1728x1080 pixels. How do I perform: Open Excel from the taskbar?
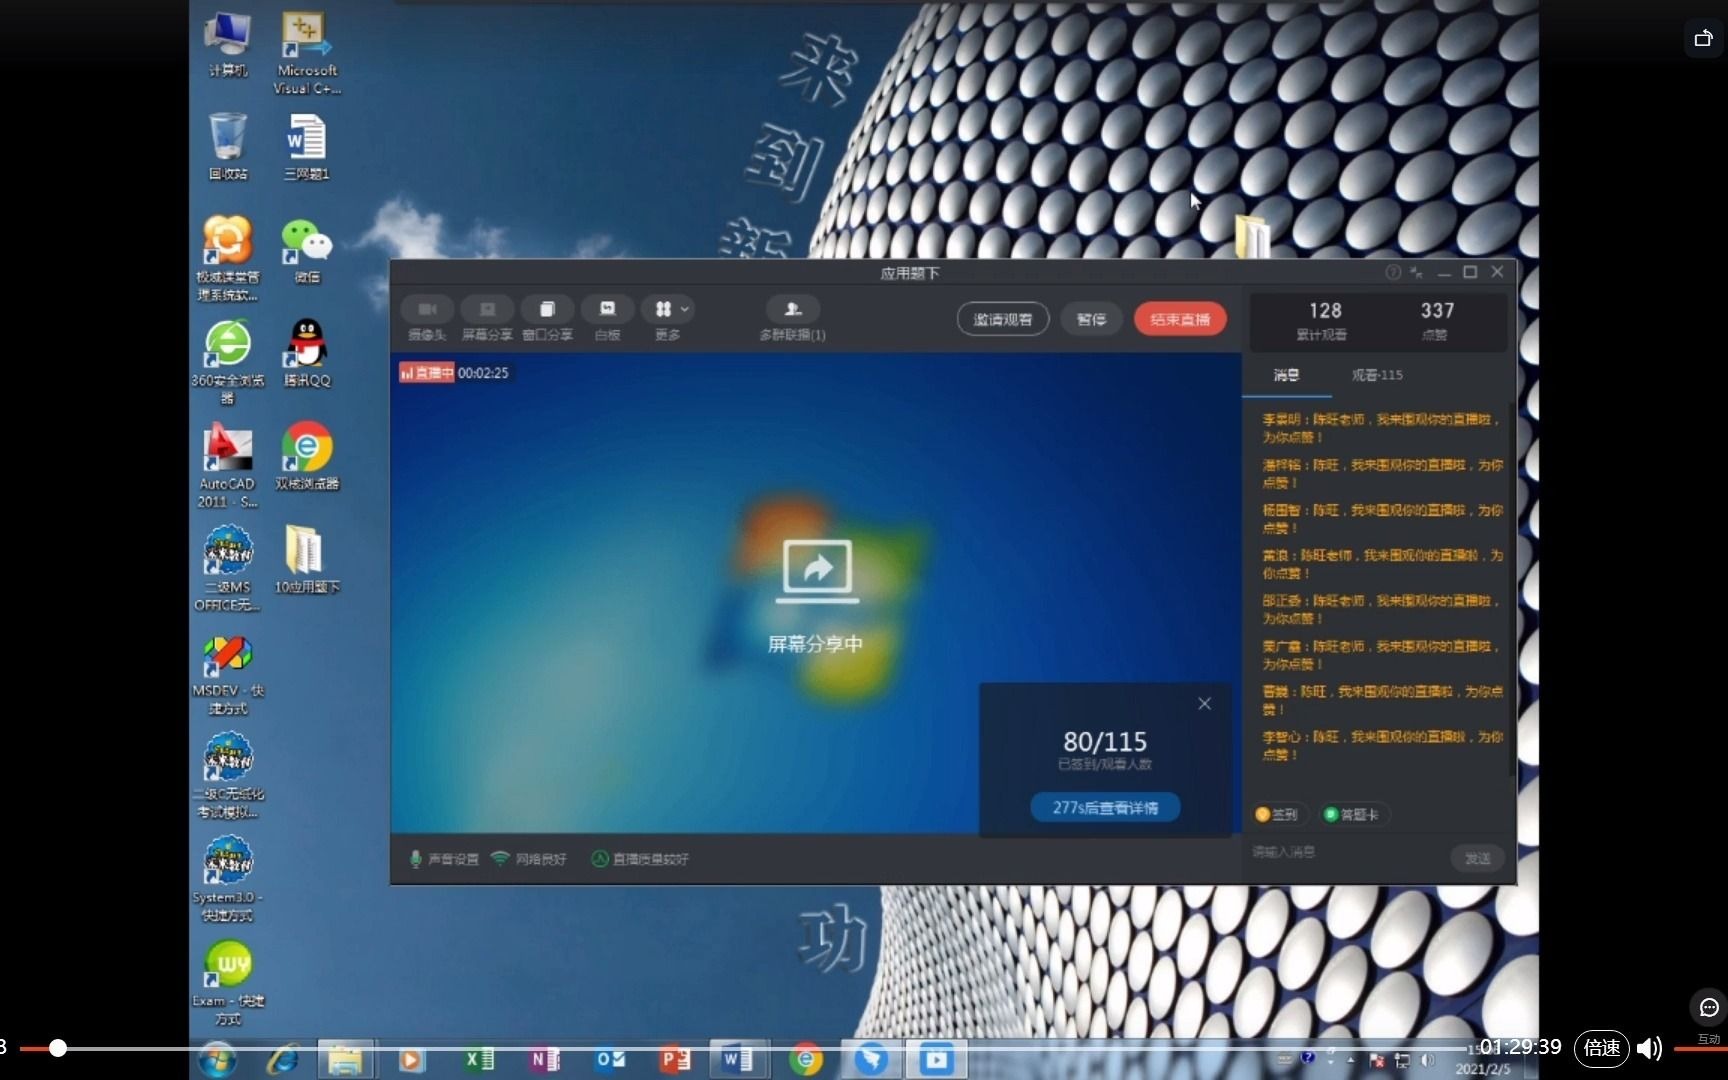(x=479, y=1059)
